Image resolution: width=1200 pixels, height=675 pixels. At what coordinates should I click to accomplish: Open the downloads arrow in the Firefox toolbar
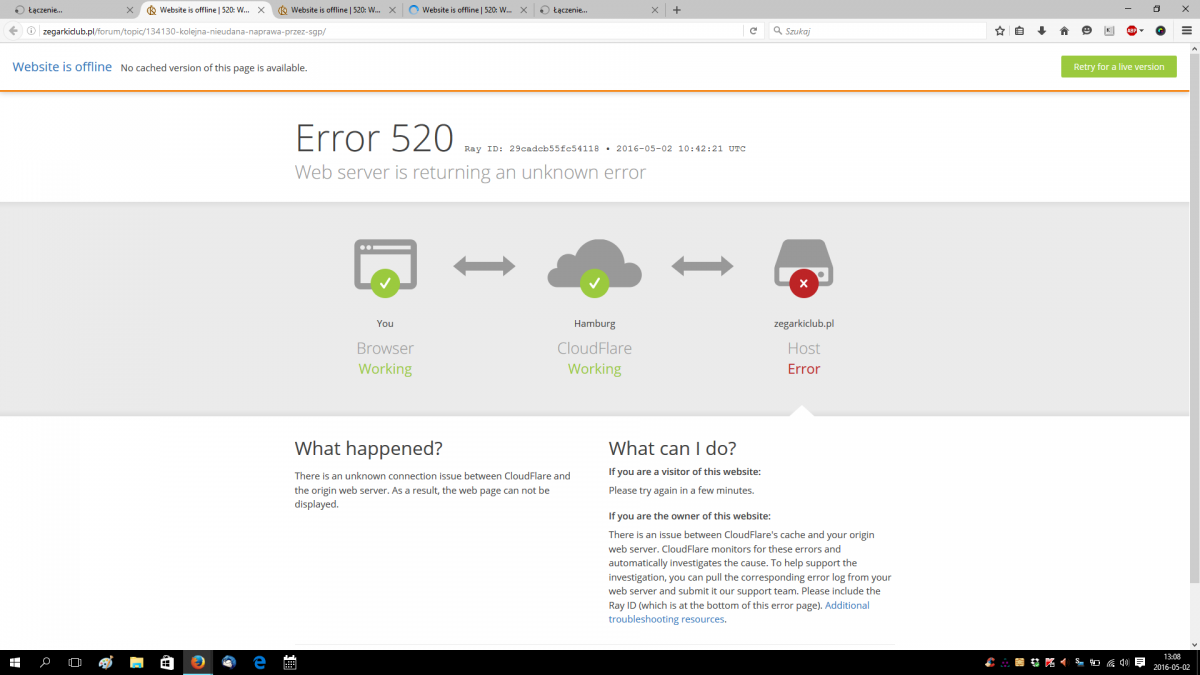point(1041,31)
